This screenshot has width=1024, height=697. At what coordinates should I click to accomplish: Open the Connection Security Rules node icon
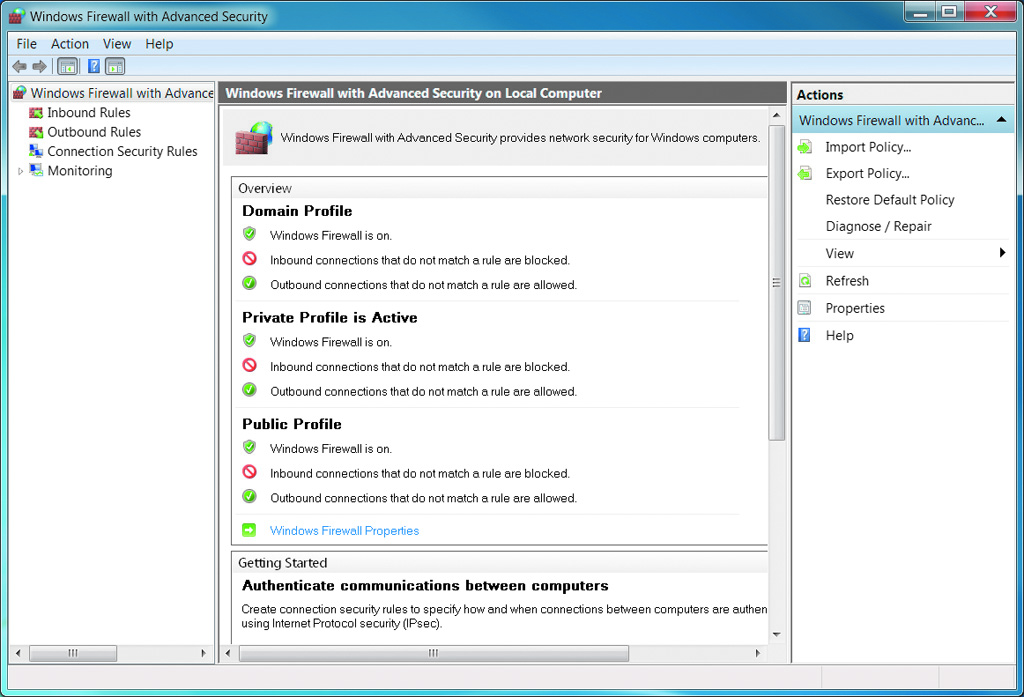(x=37, y=152)
